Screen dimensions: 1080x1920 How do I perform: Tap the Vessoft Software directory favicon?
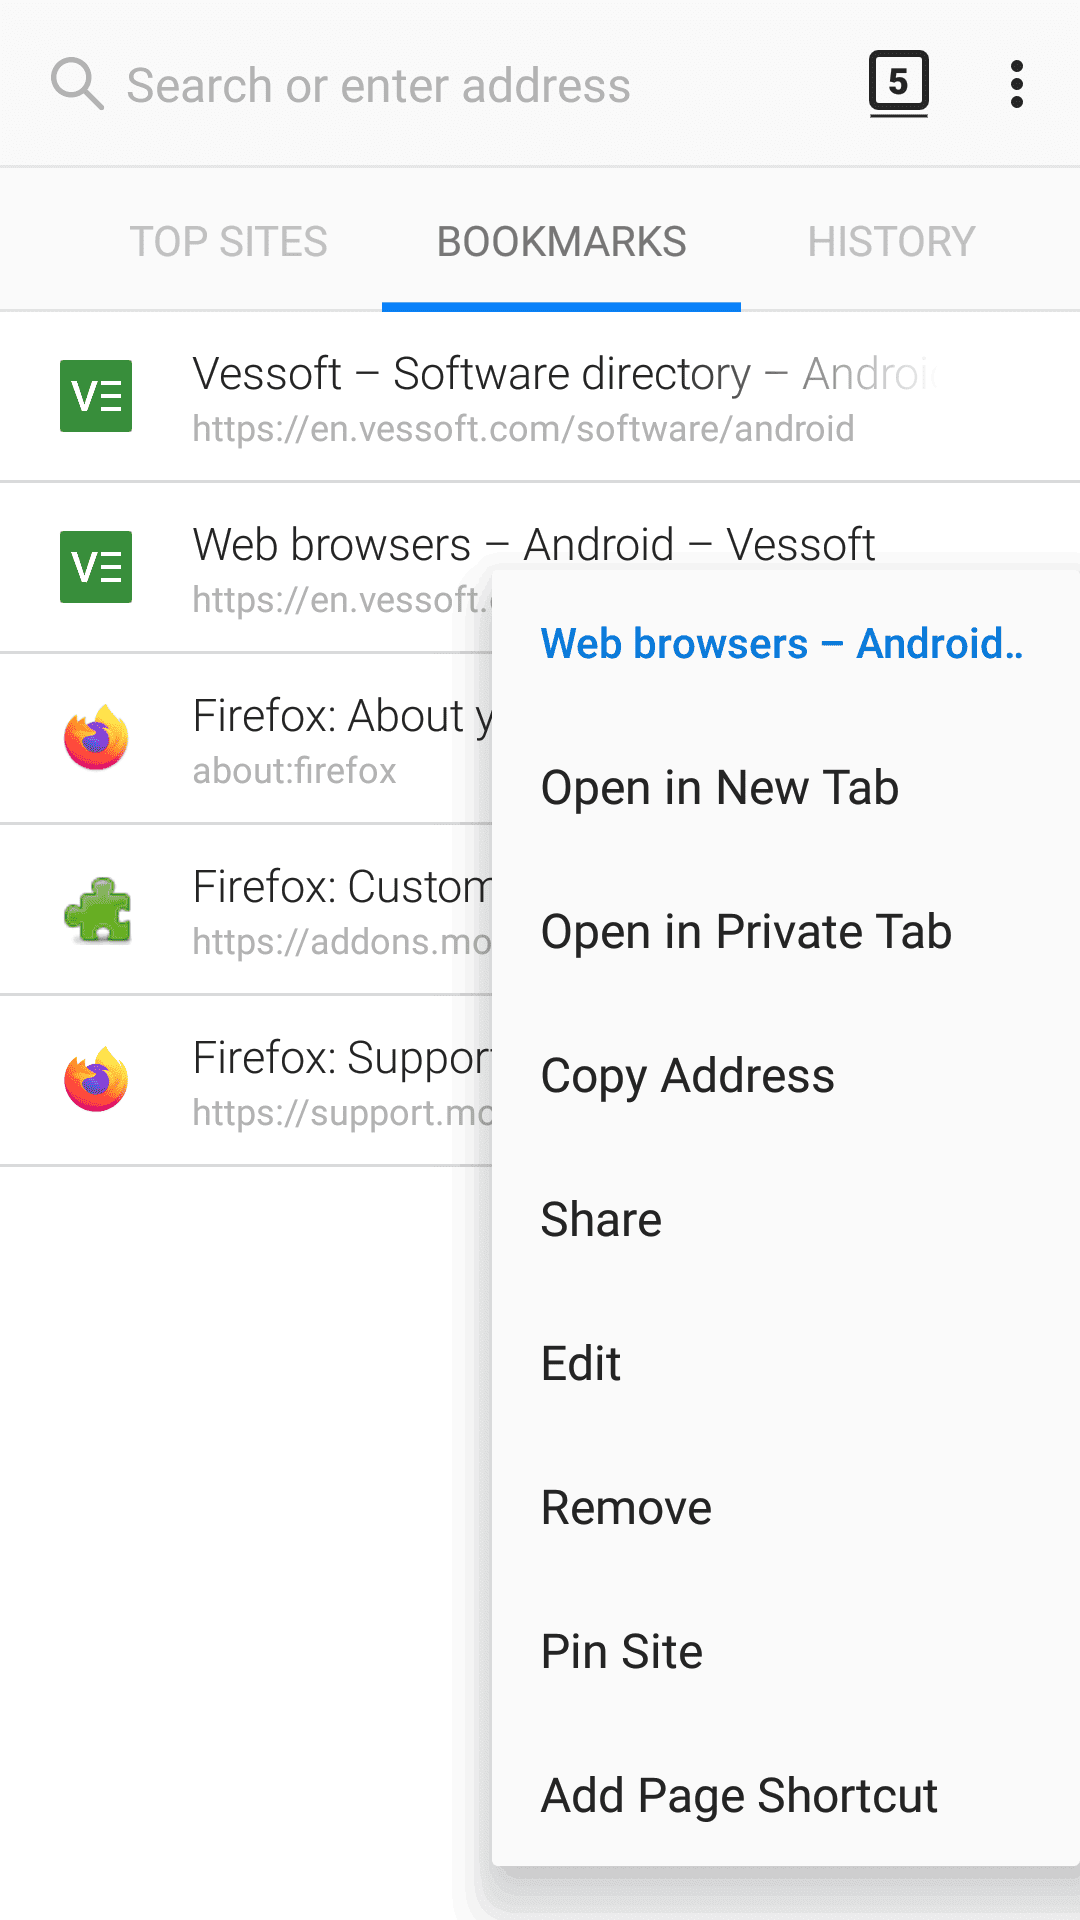[x=96, y=396]
